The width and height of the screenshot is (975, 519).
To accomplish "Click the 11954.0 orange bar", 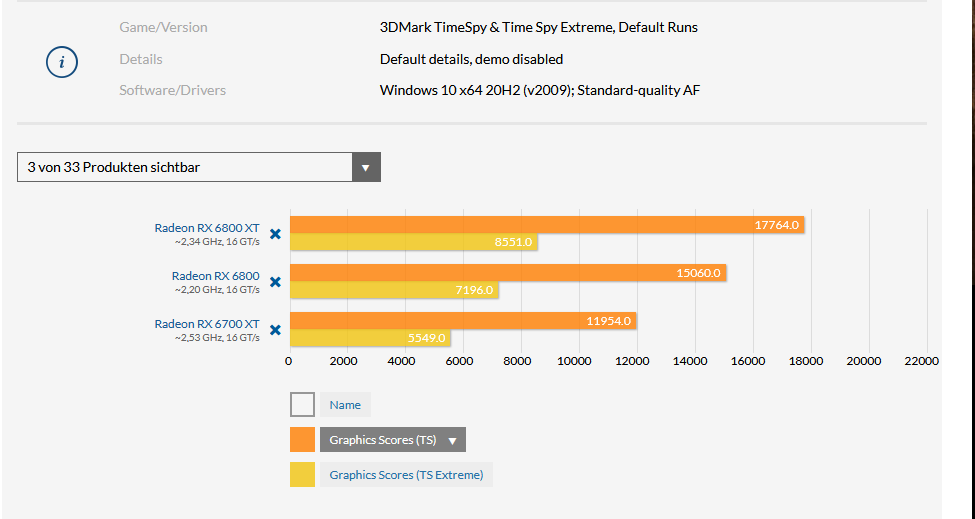I will click(x=463, y=321).
